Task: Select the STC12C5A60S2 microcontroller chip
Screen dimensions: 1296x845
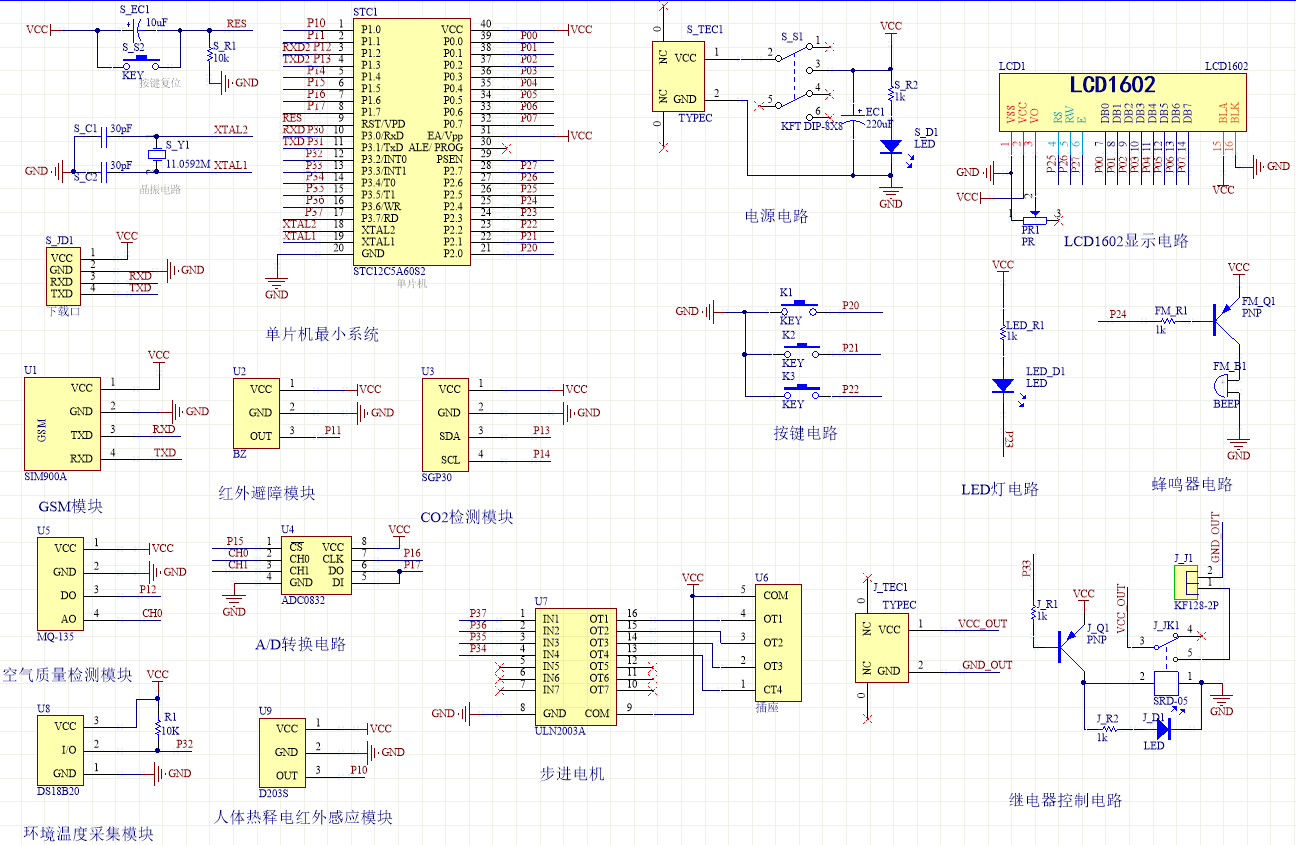Action: click(x=411, y=140)
